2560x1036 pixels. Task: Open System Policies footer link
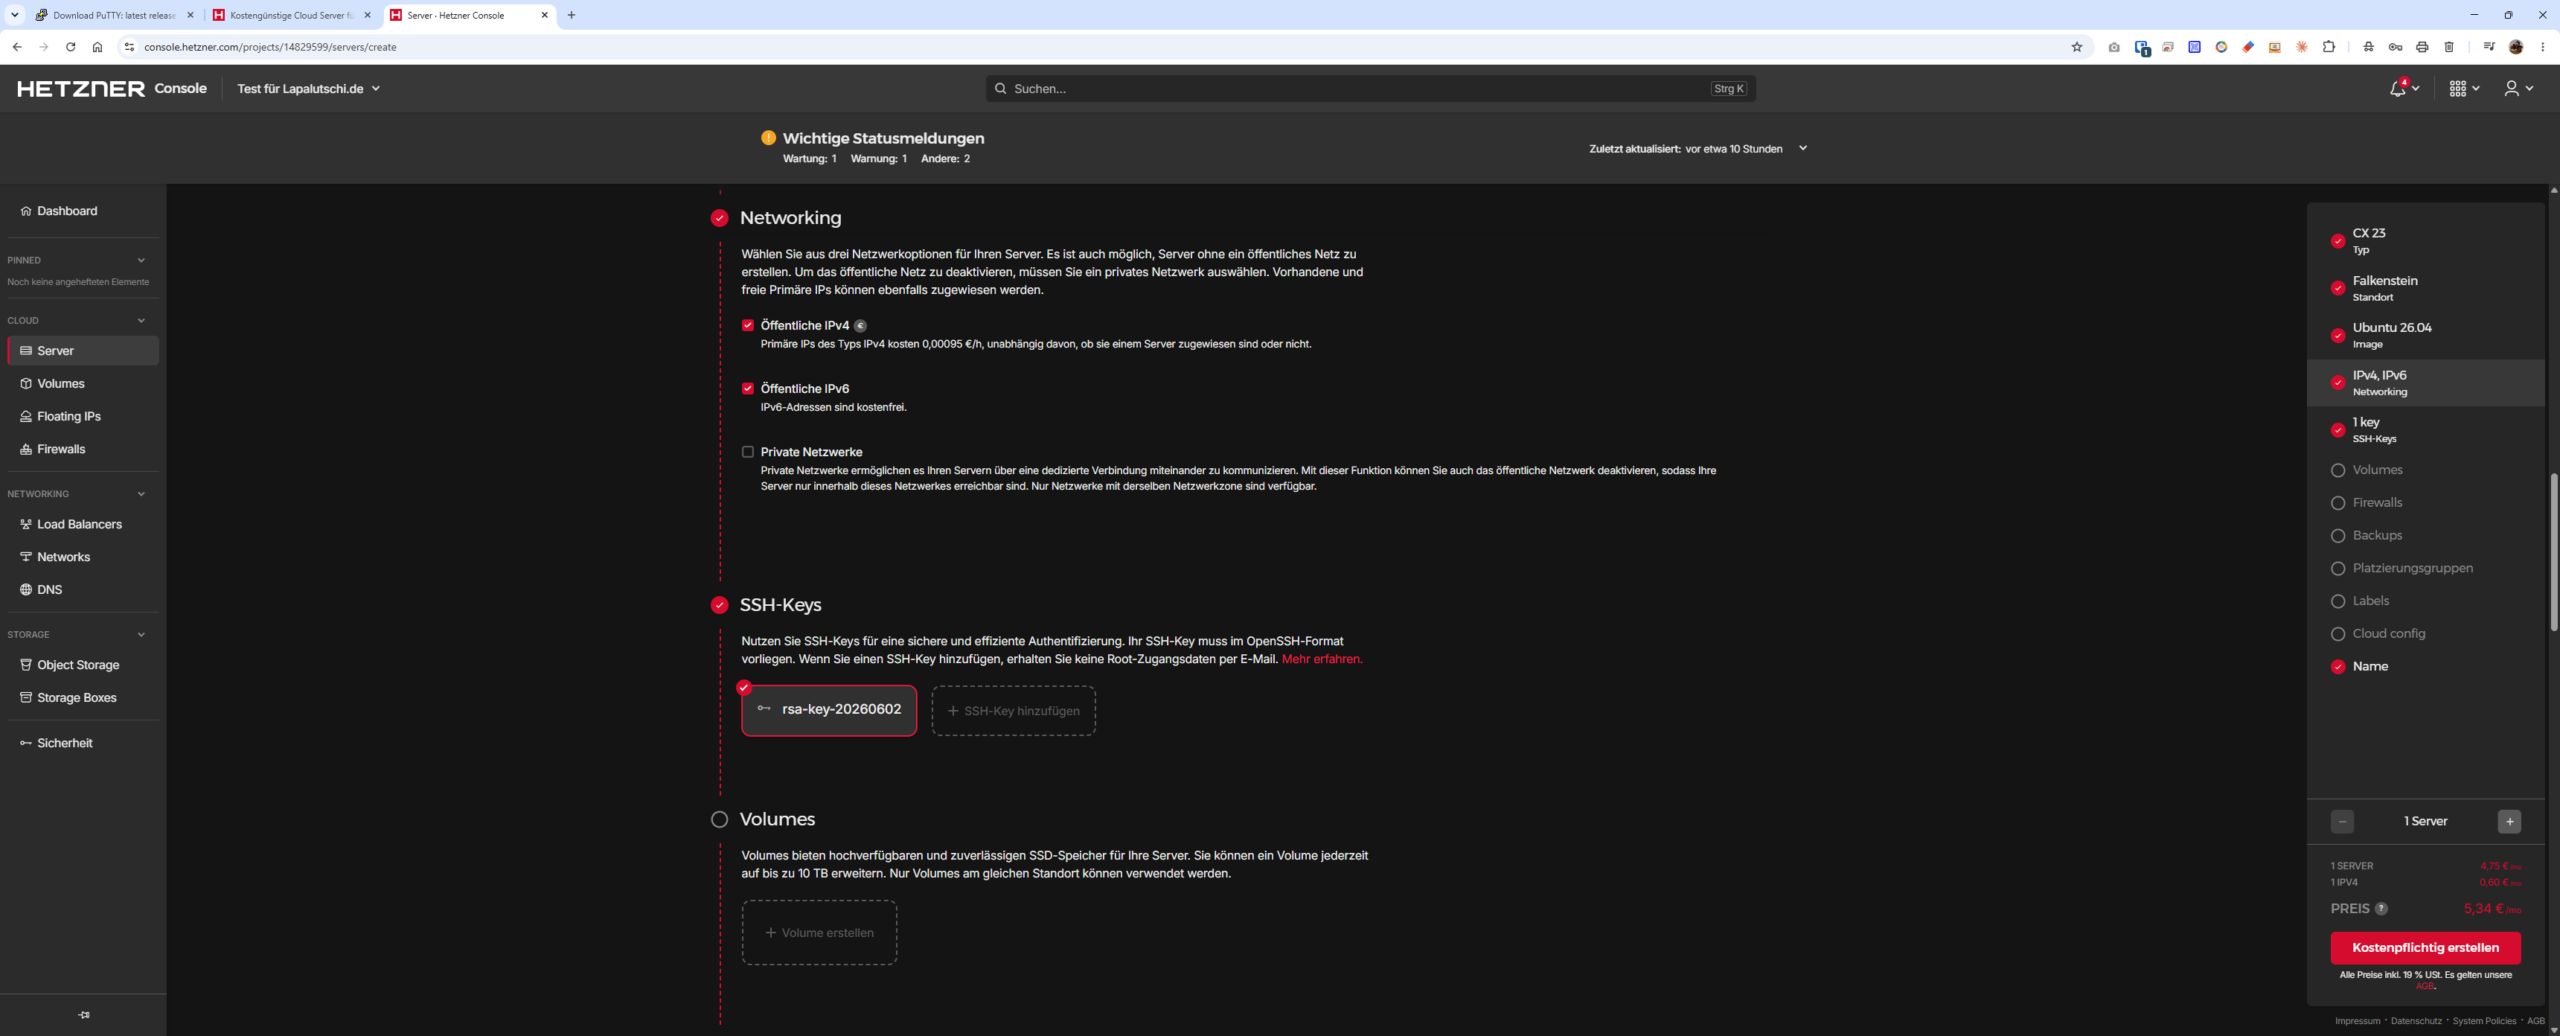pyautogui.click(x=2484, y=1021)
